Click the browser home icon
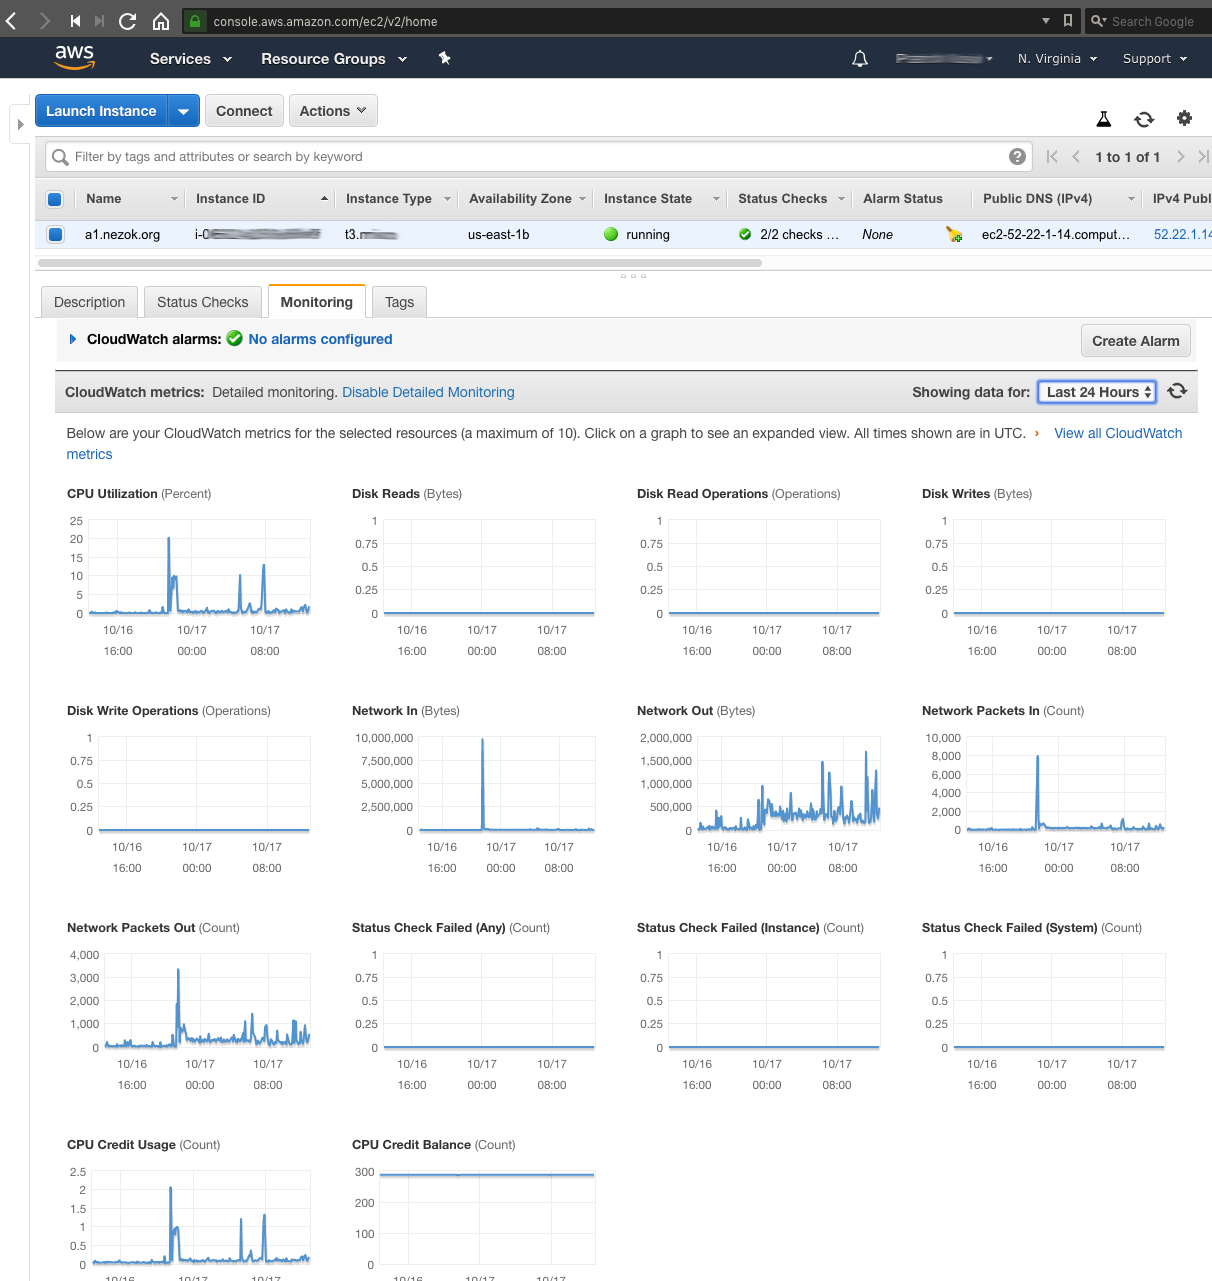This screenshot has width=1212, height=1281. (160, 21)
